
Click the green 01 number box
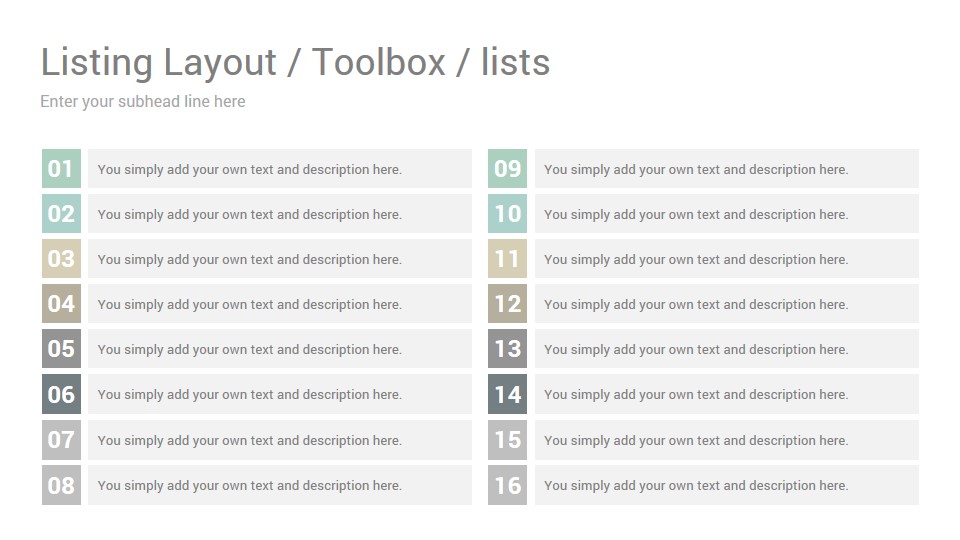pyautogui.click(x=61, y=168)
